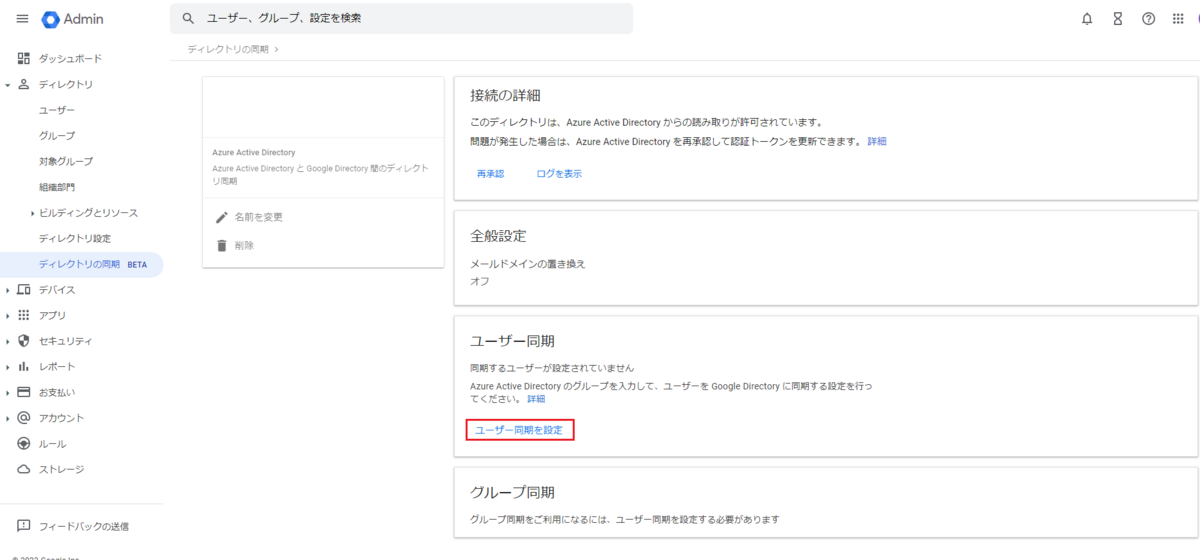Click the ルール steering wheel icon
1200x560 pixels.
(24, 444)
